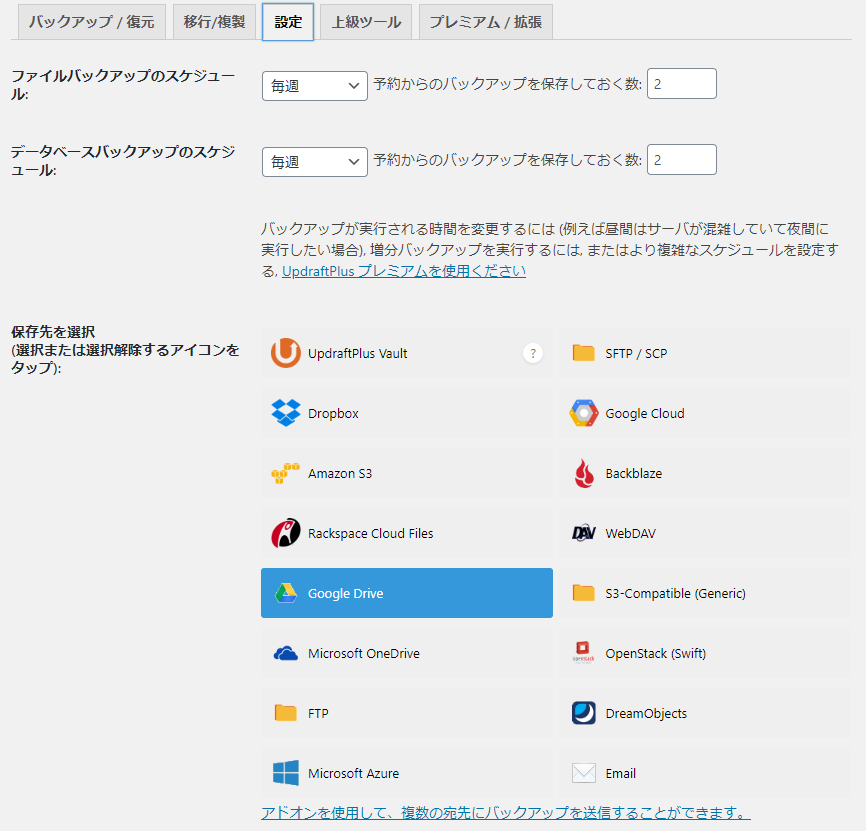Select the WebDAV logo icon

(584, 533)
